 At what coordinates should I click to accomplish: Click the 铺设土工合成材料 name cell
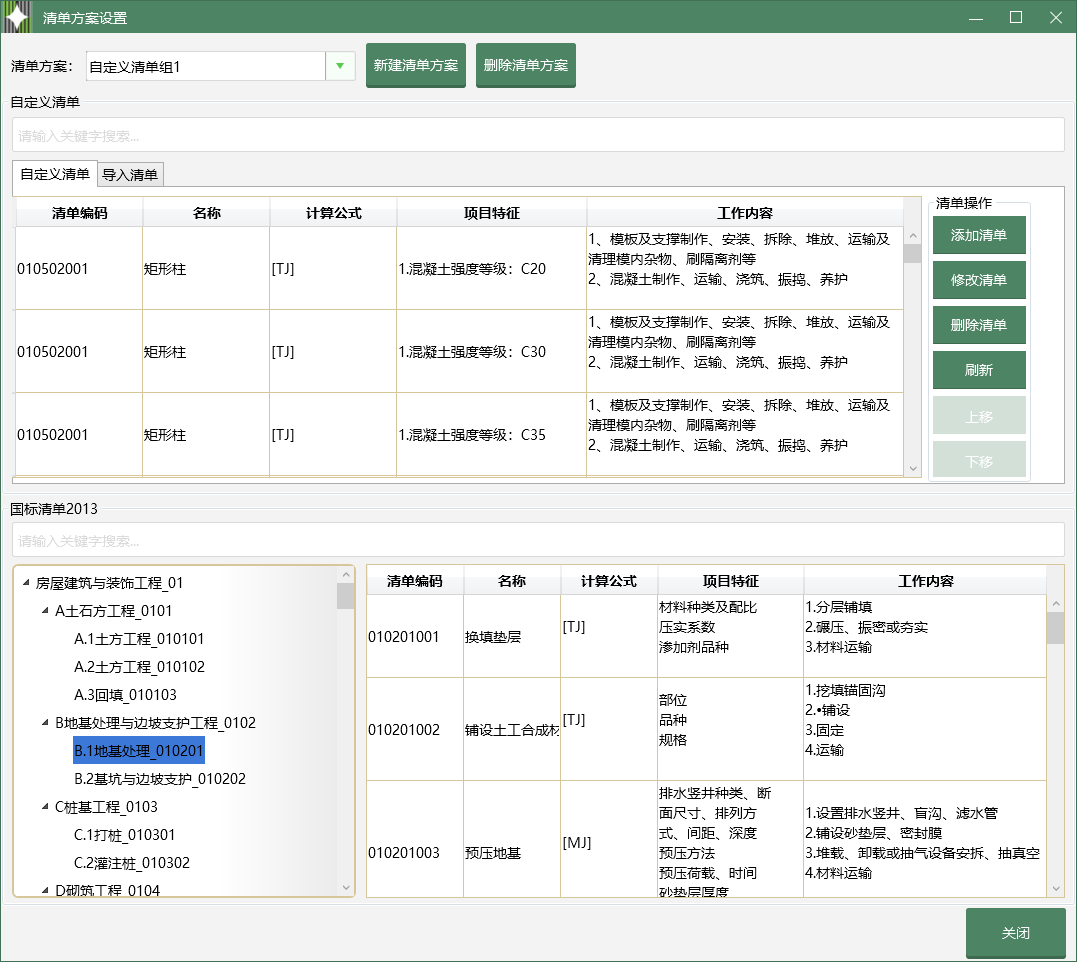coord(512,729)
